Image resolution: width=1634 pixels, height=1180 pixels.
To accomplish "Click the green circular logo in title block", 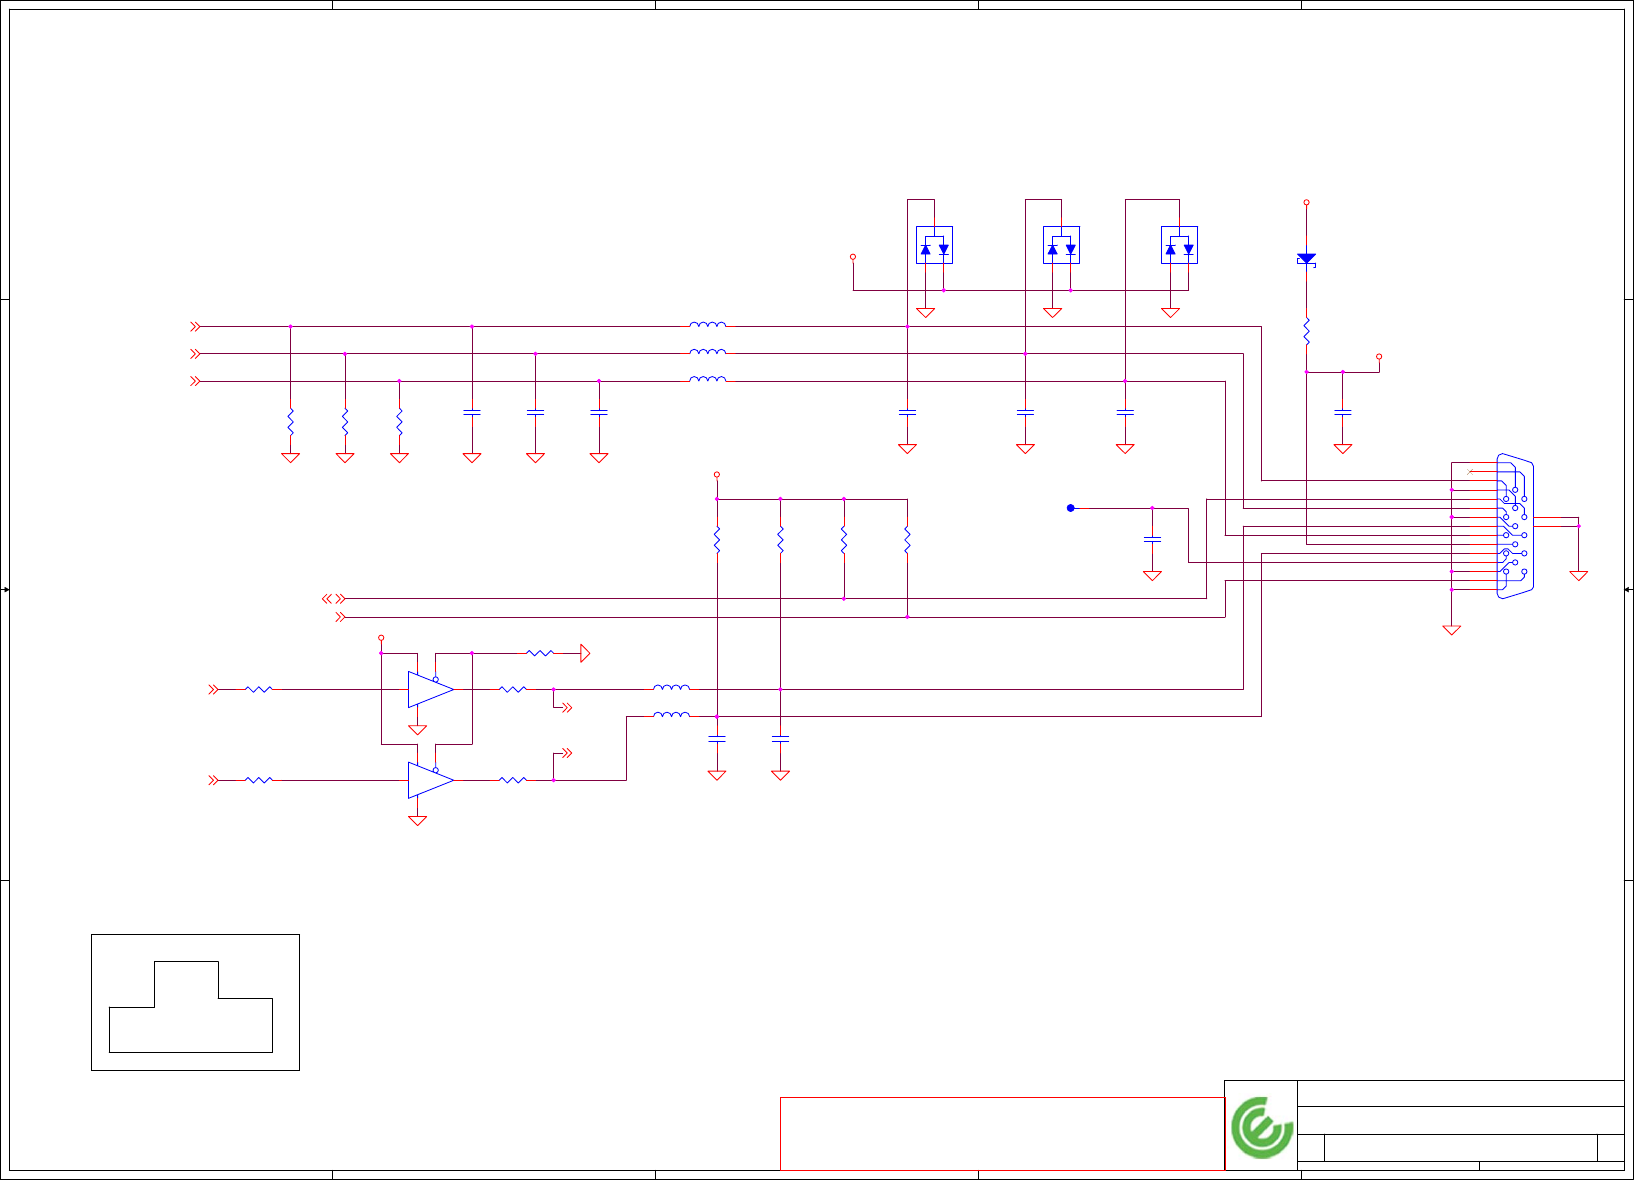I will tap(1262, 1127).
